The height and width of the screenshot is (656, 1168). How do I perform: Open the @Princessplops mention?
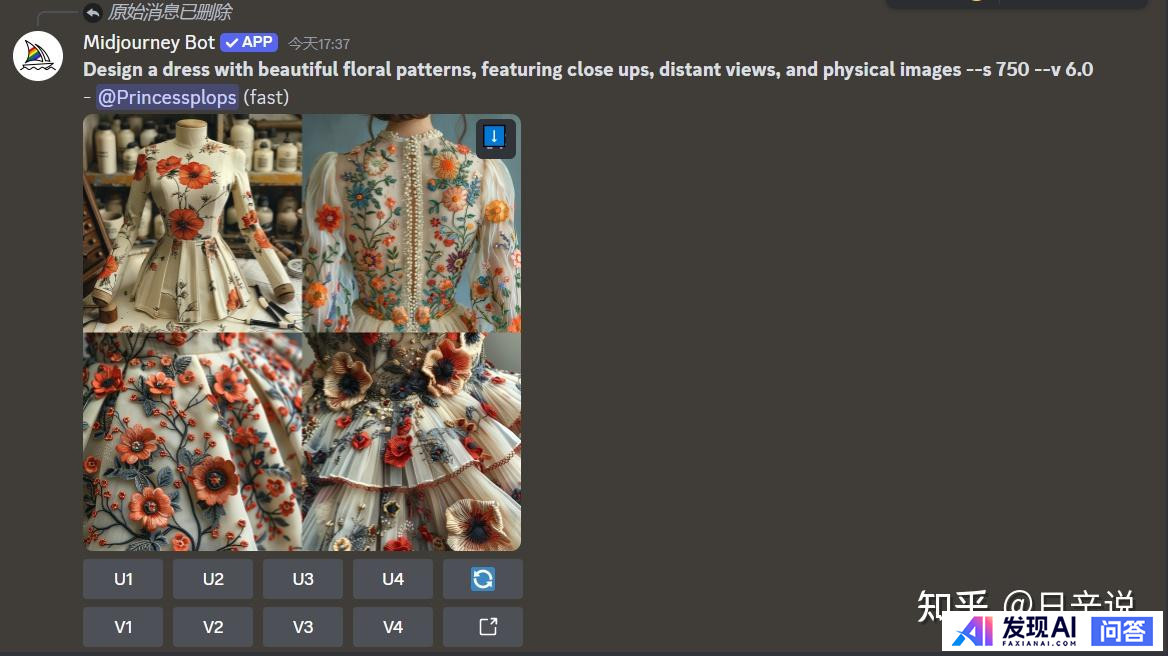tap(167, 98)
